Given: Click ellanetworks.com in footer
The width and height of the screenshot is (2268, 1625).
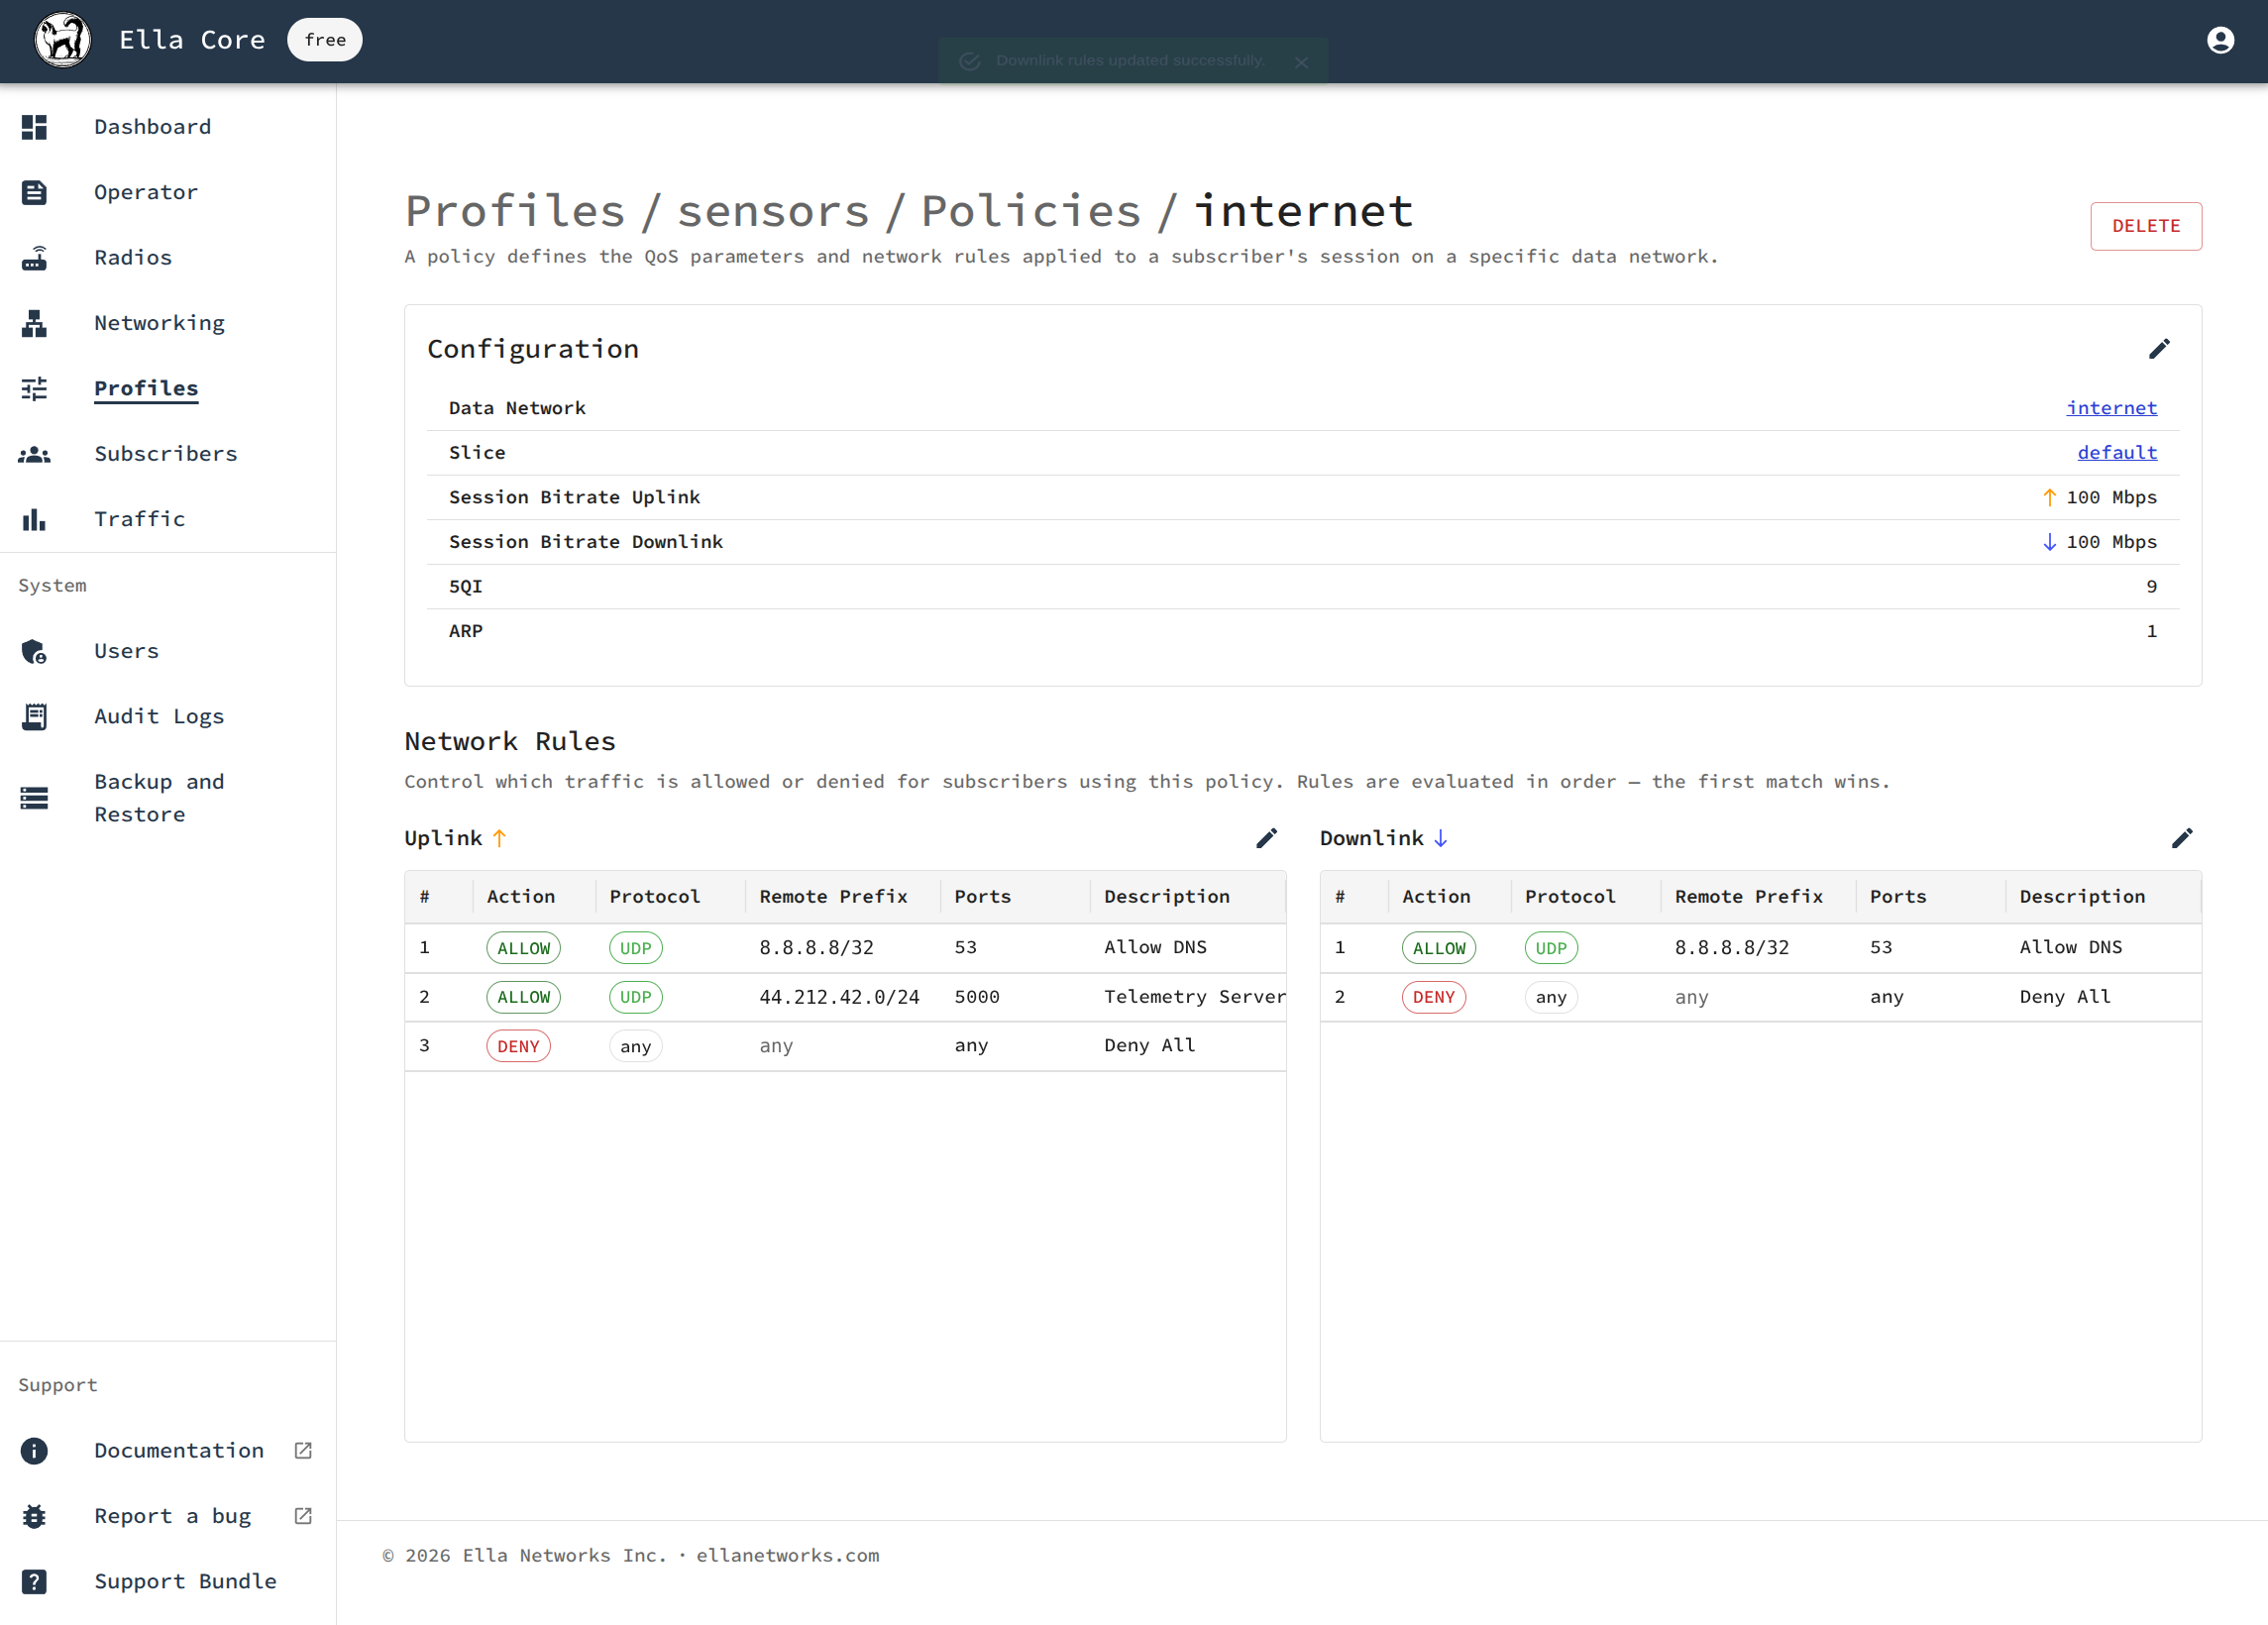Looking at the screenshot, I should 788,1556.
